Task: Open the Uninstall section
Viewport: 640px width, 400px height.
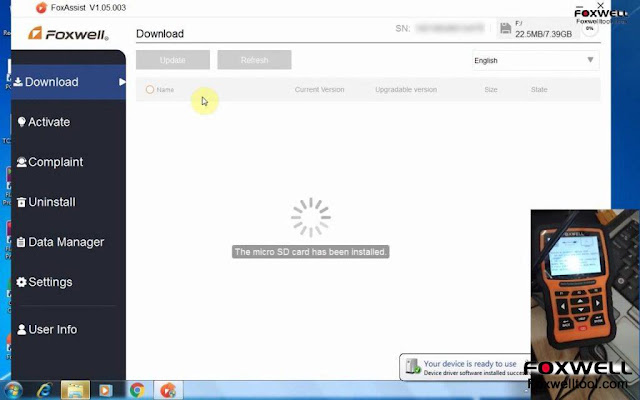Action: click(x=51, y=202)
